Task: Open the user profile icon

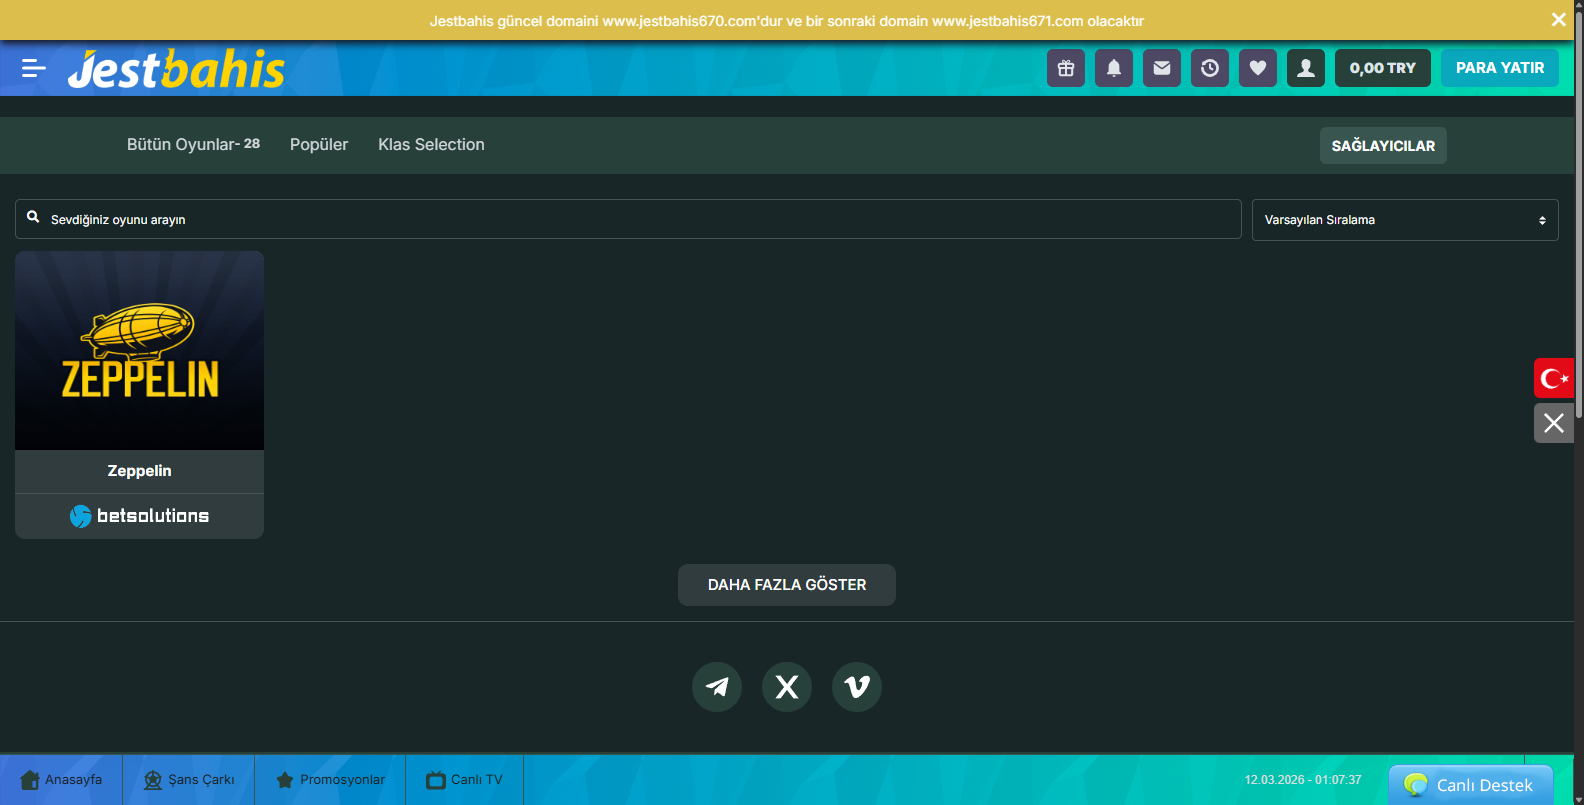Action: coord(1306,68)
